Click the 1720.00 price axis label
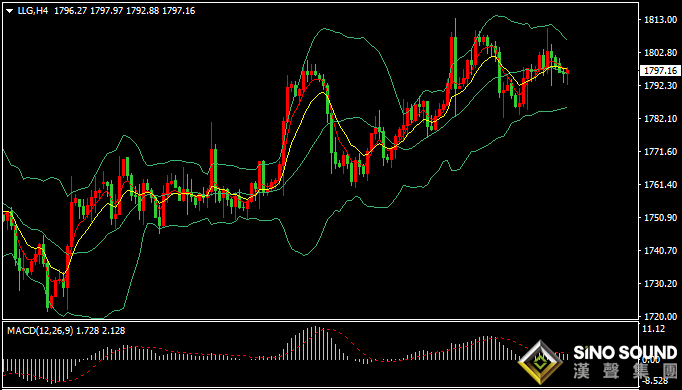 pyautogui.click(x=660, y=317)
